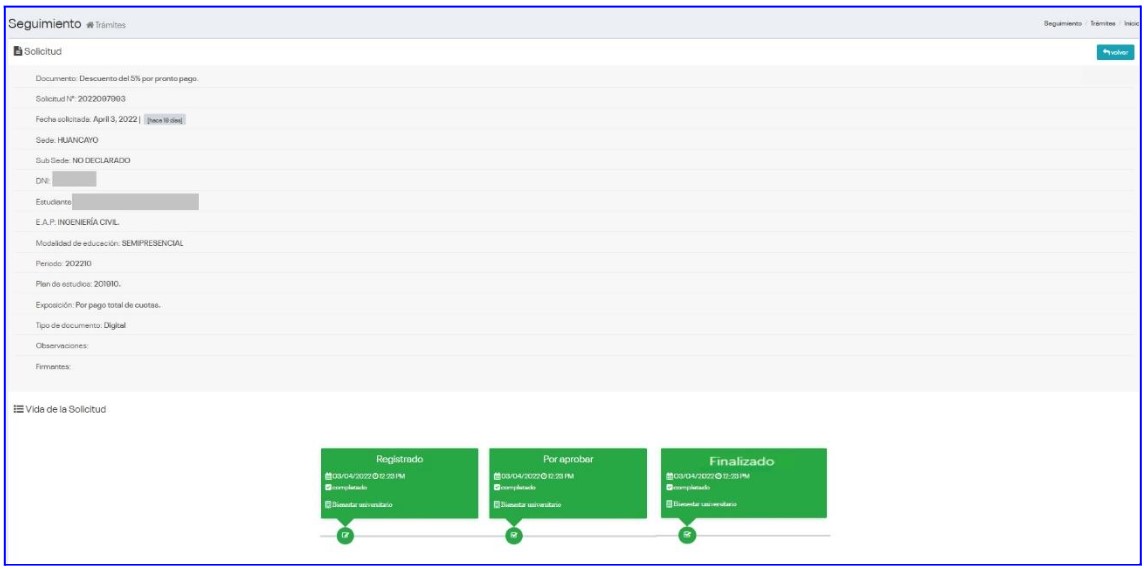Click completado checkbox in Por aprobar card
This screenshot has width=1144, height=569.
497,487
